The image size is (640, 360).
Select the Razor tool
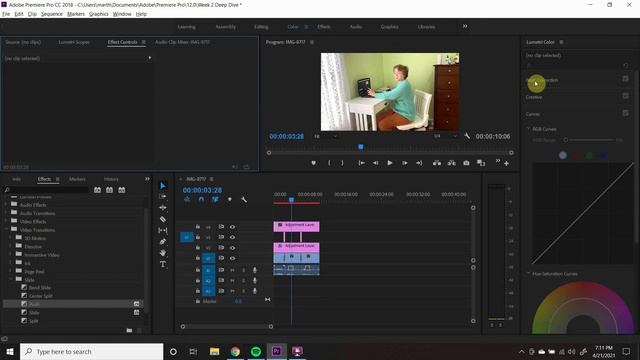point(162,219)
